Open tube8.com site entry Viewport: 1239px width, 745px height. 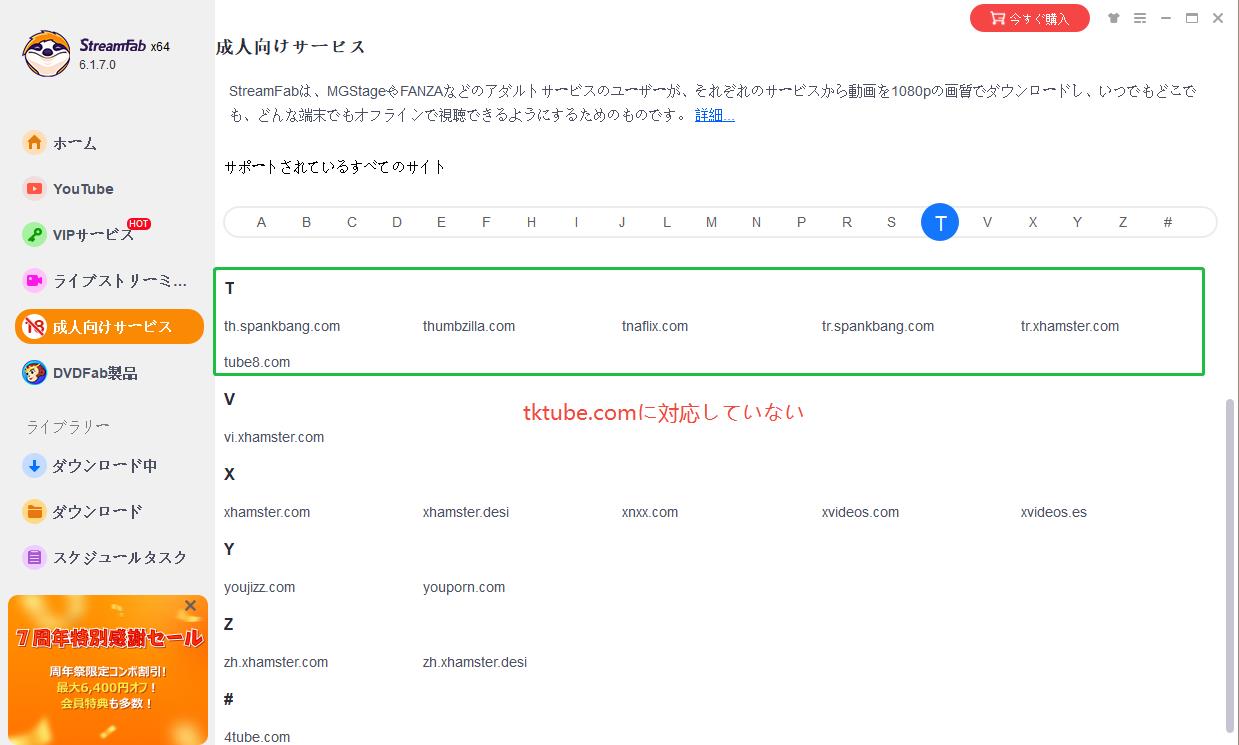pyautogui.click(x=257, y=362)
